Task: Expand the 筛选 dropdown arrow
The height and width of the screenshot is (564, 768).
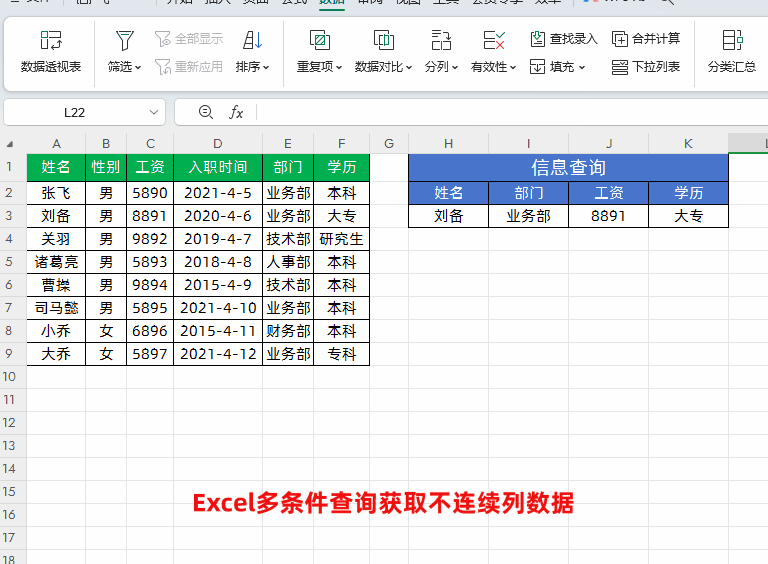Action: point(138,68)
